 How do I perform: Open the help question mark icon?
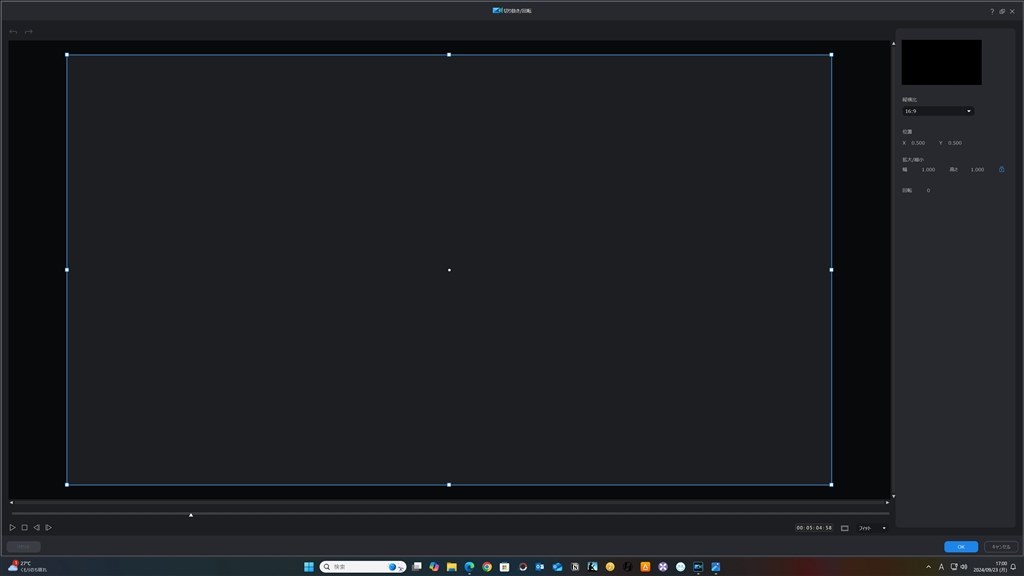pos(992,11)
